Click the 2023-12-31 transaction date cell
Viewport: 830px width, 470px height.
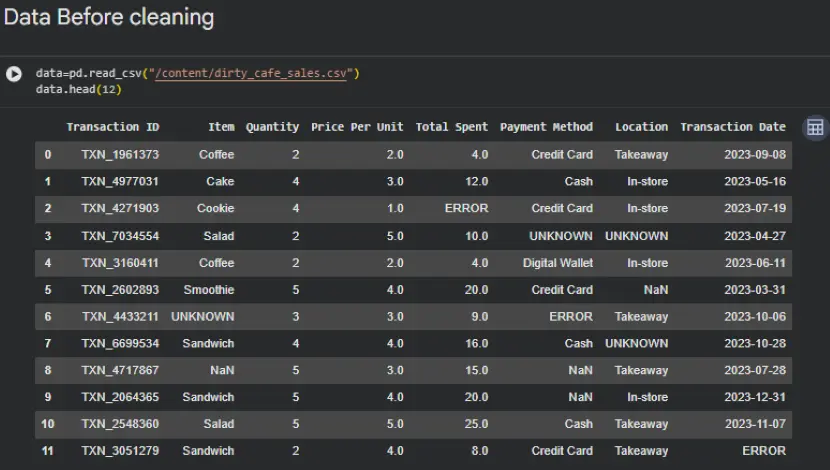(x=755, y=397)
